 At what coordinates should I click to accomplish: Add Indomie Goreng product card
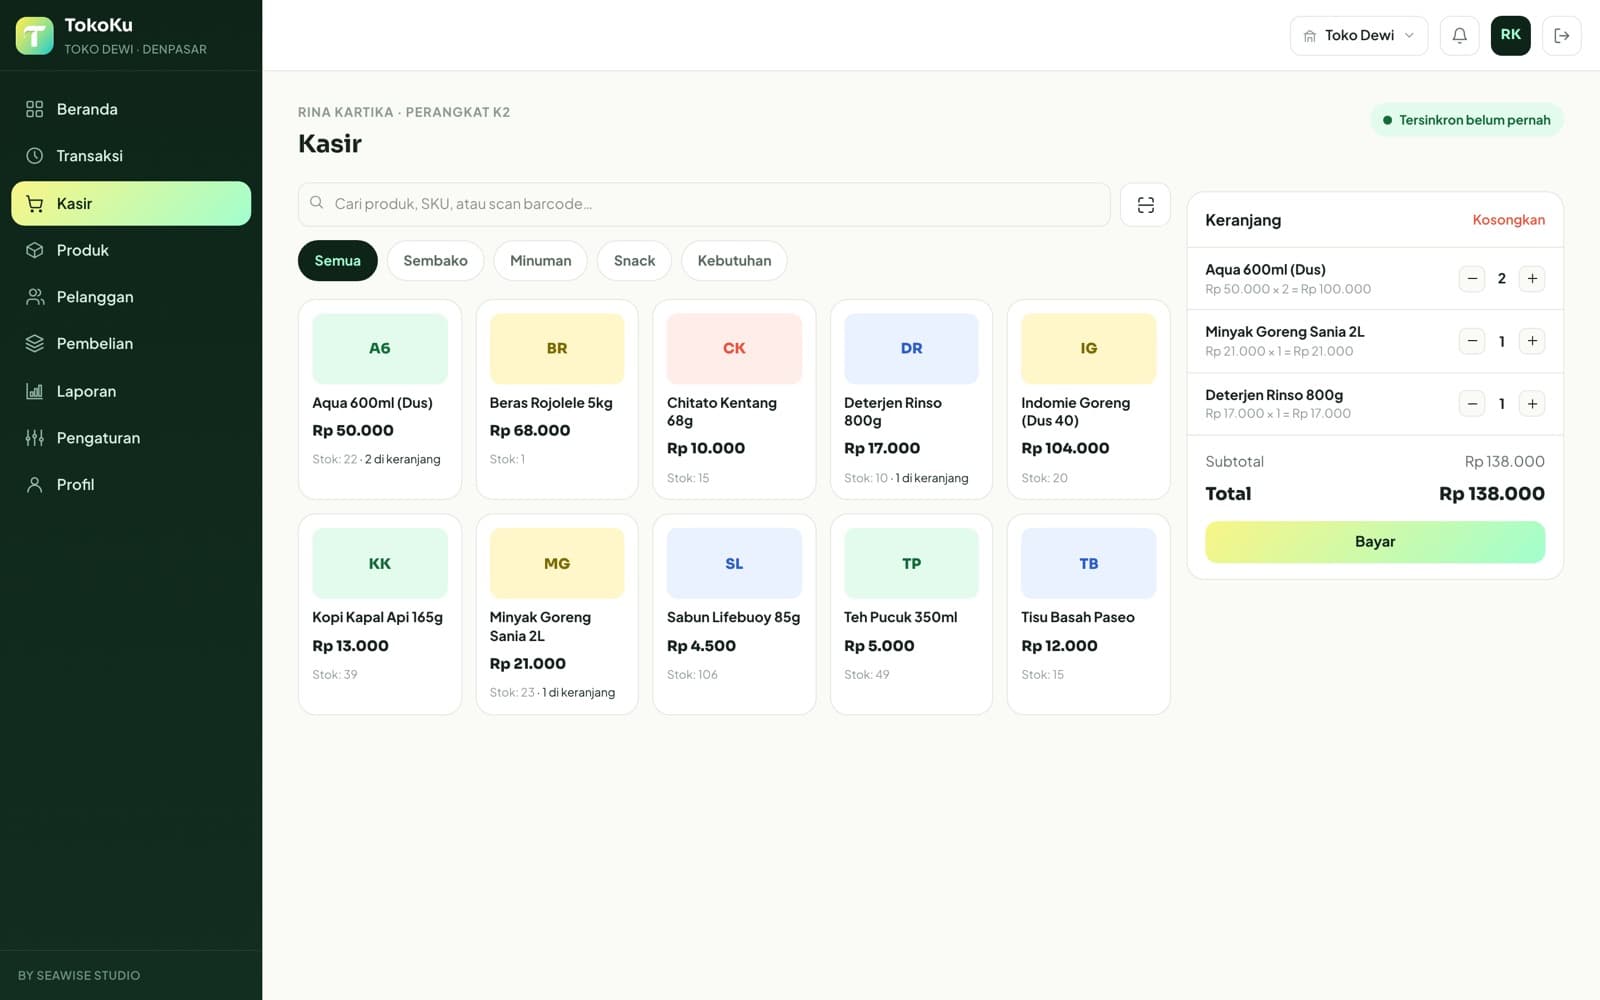1088,399
